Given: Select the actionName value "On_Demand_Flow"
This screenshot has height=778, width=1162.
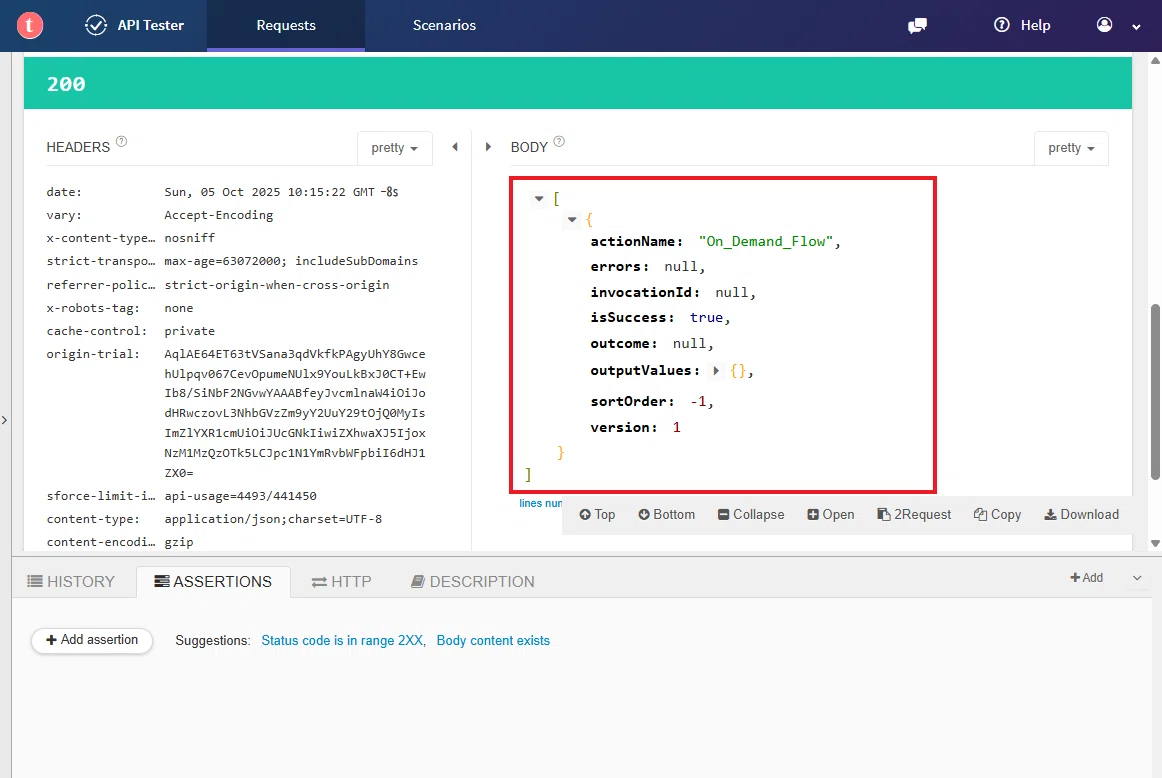Looking at the screenshot, I should 766,242.
